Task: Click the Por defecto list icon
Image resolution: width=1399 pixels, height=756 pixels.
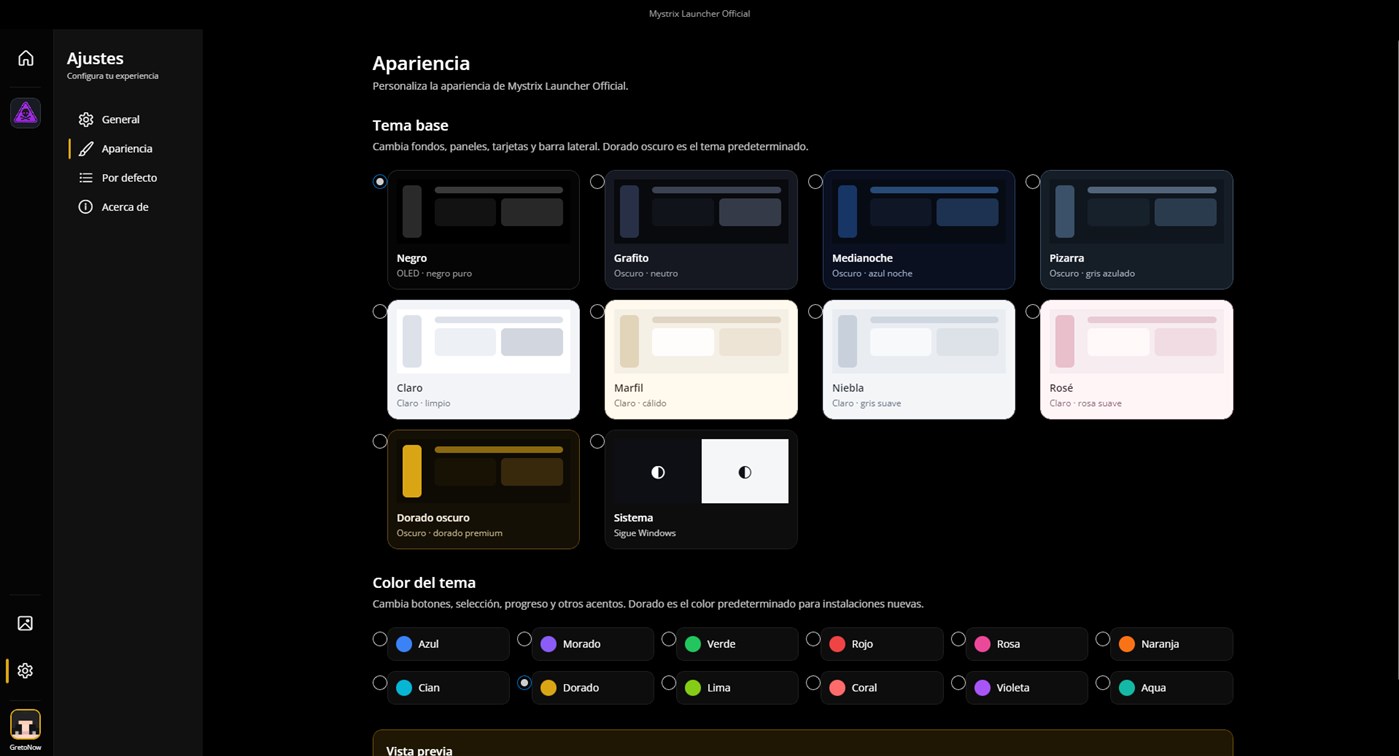Action: click(86, 177)
